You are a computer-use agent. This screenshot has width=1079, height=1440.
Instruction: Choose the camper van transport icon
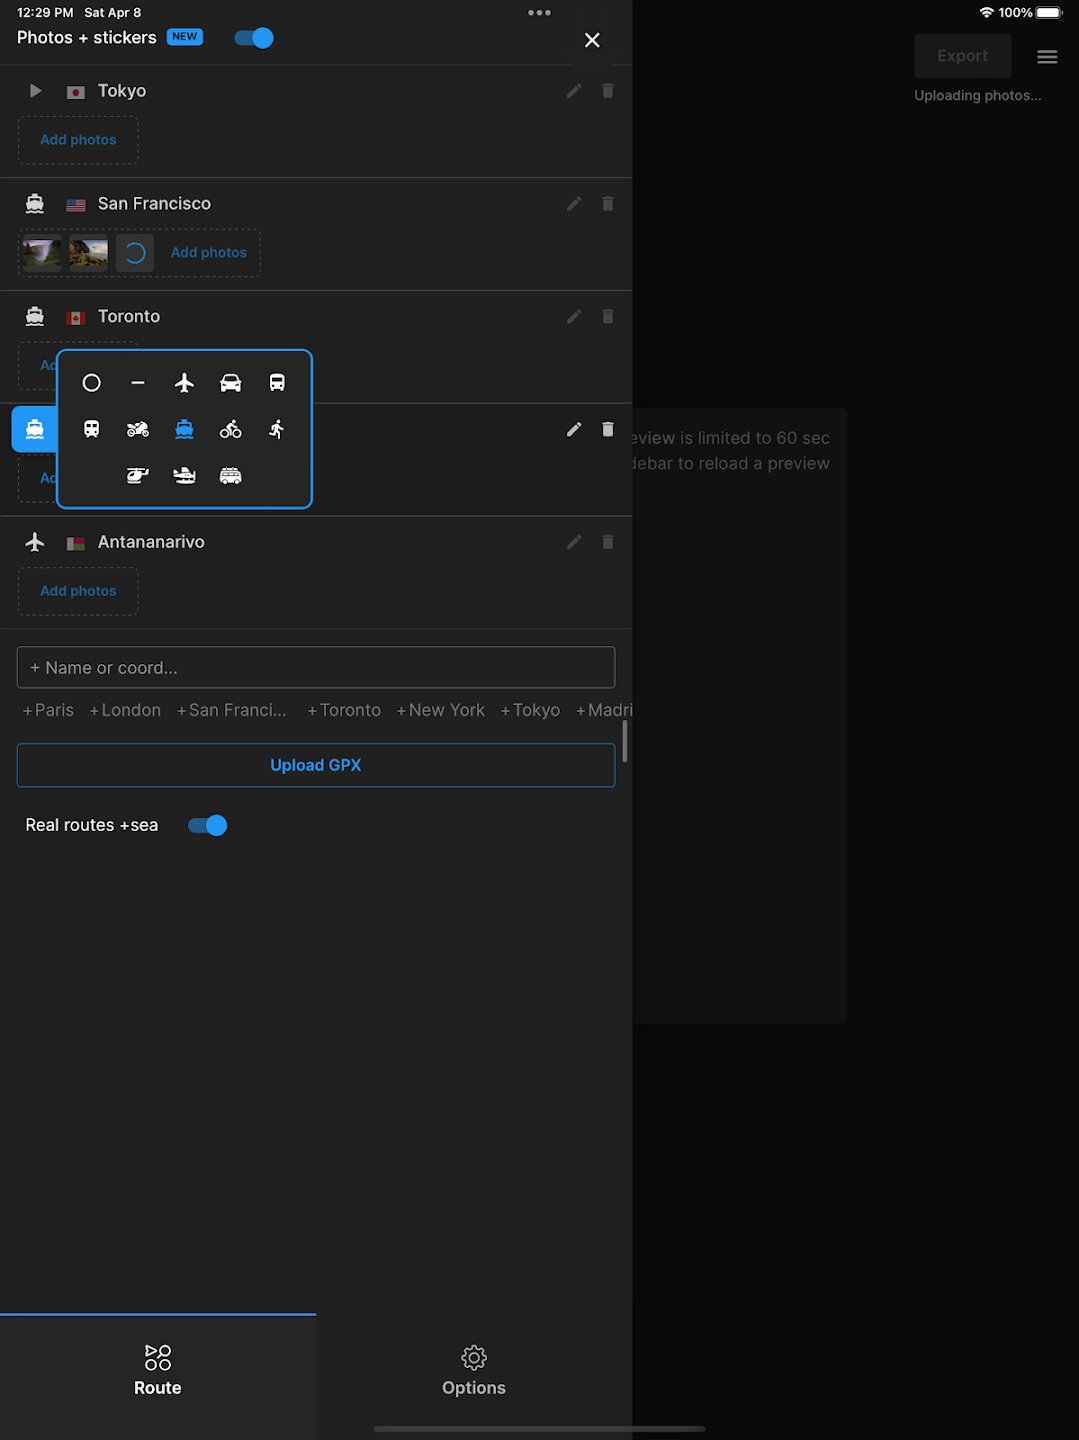231,476
